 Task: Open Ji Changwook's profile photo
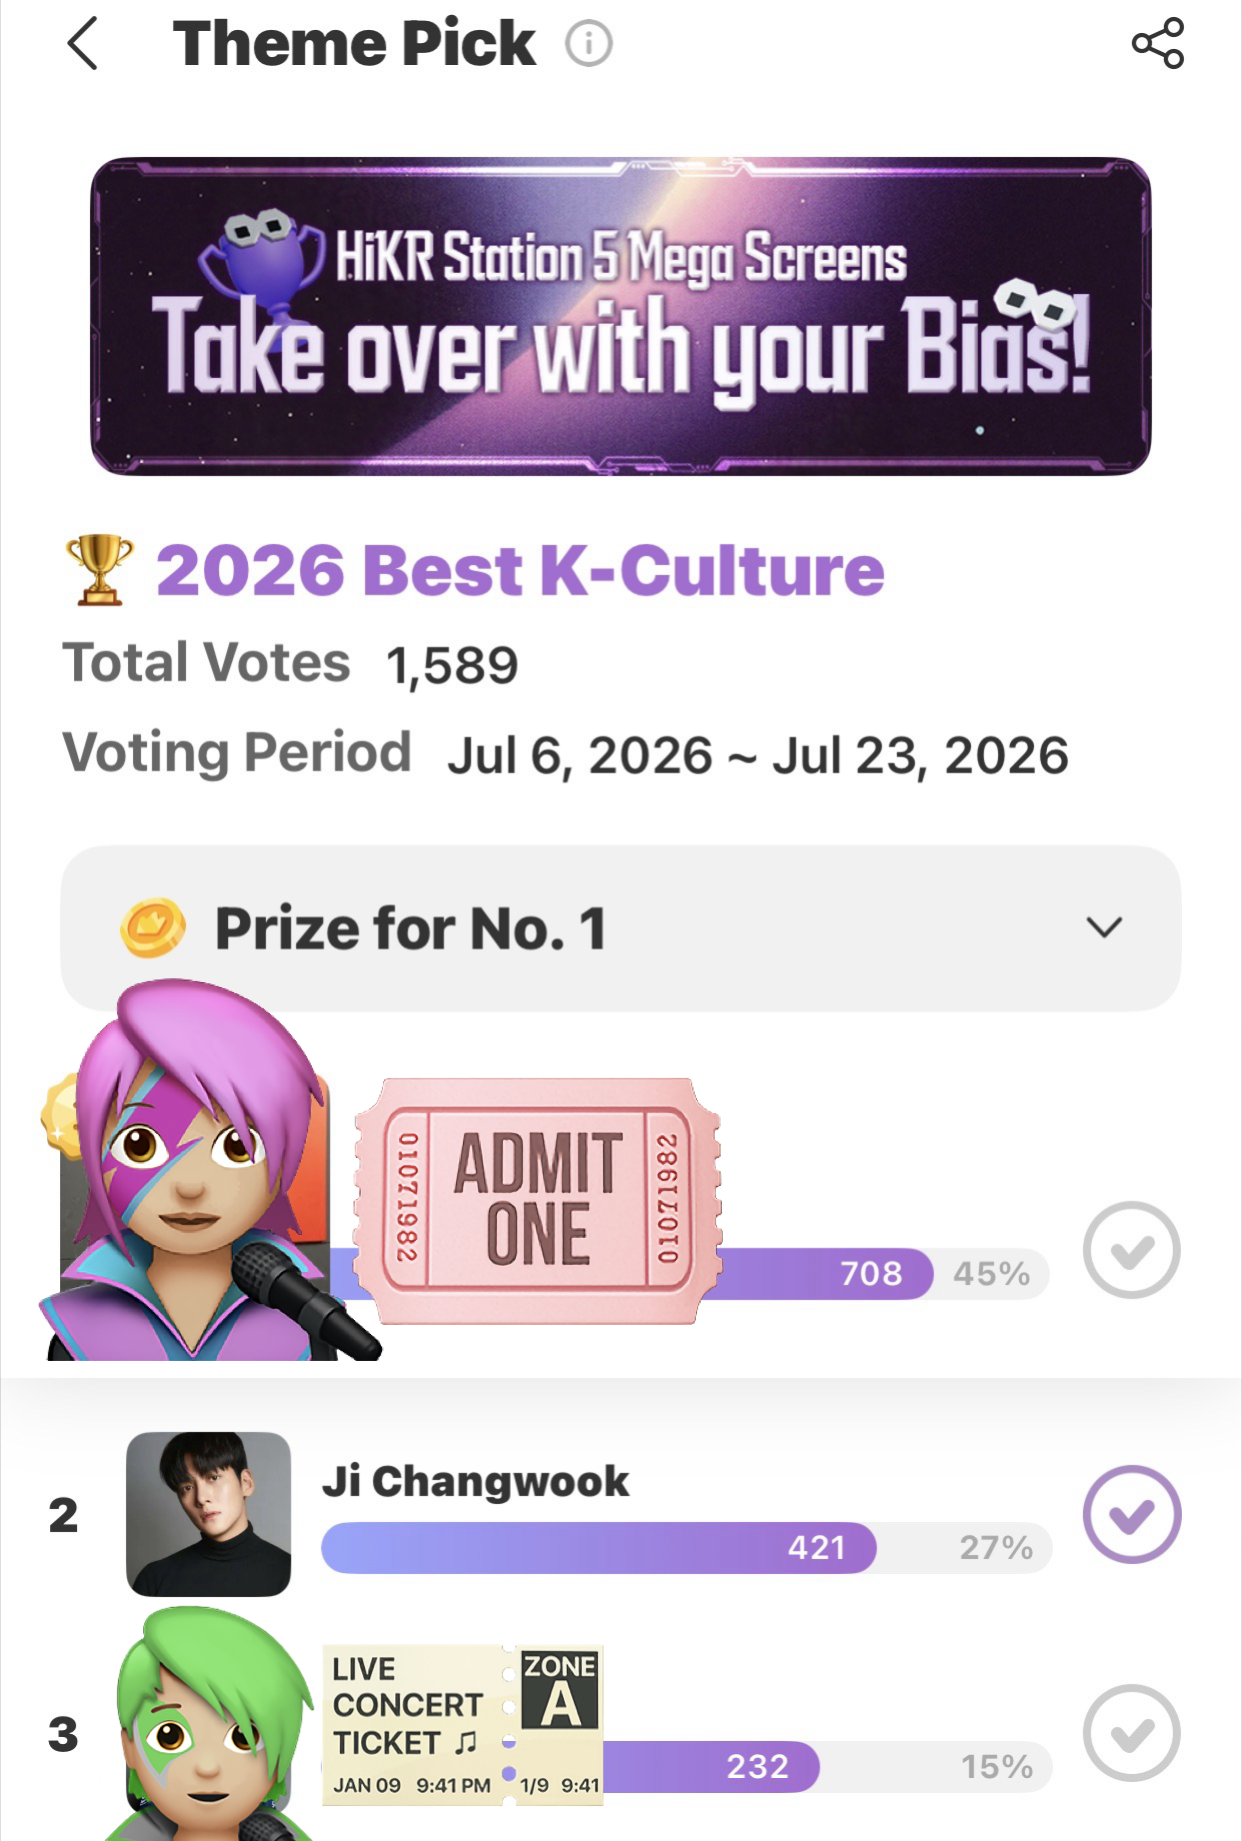coord(208,1514)
